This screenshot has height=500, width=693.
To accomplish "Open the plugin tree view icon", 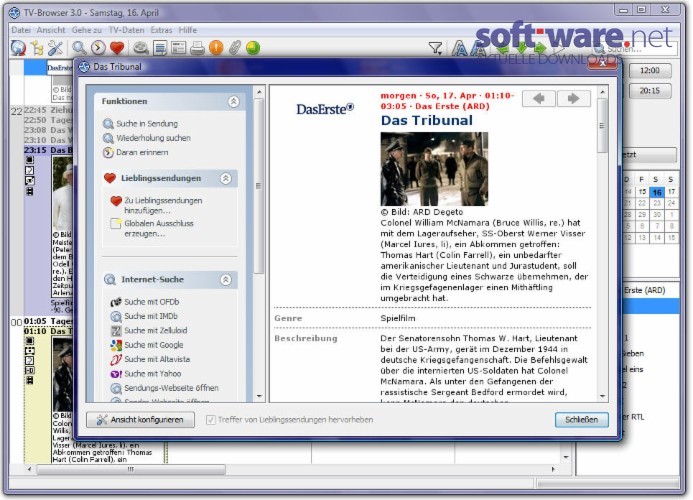I will click(x=38, y=48).
